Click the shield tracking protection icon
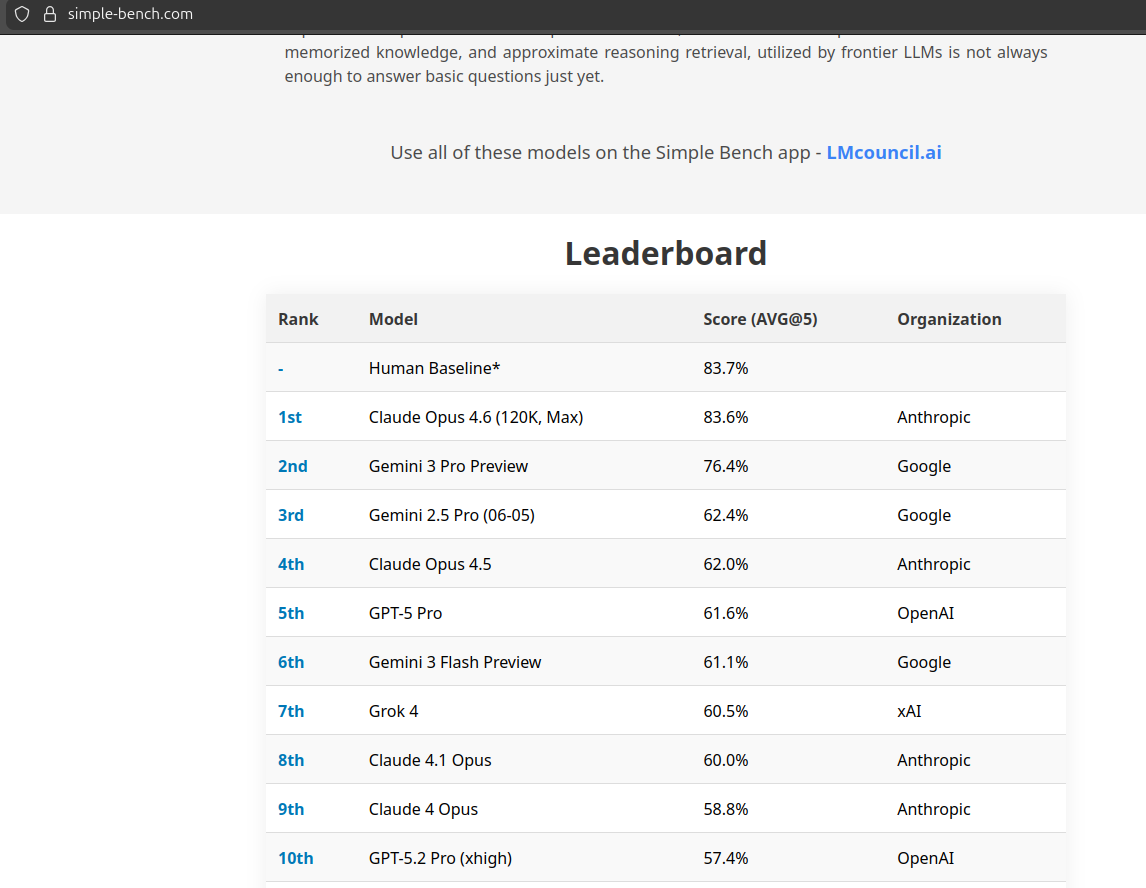This screenshot has width=1146, height=888. pyautogui.click(x=22, y=14)
